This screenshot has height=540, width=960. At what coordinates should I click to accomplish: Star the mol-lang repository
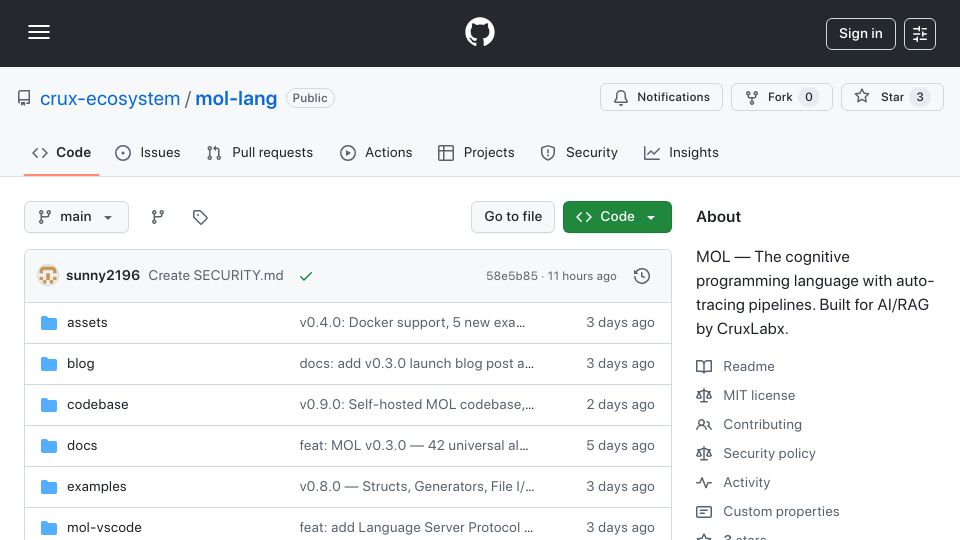point(891,97)
